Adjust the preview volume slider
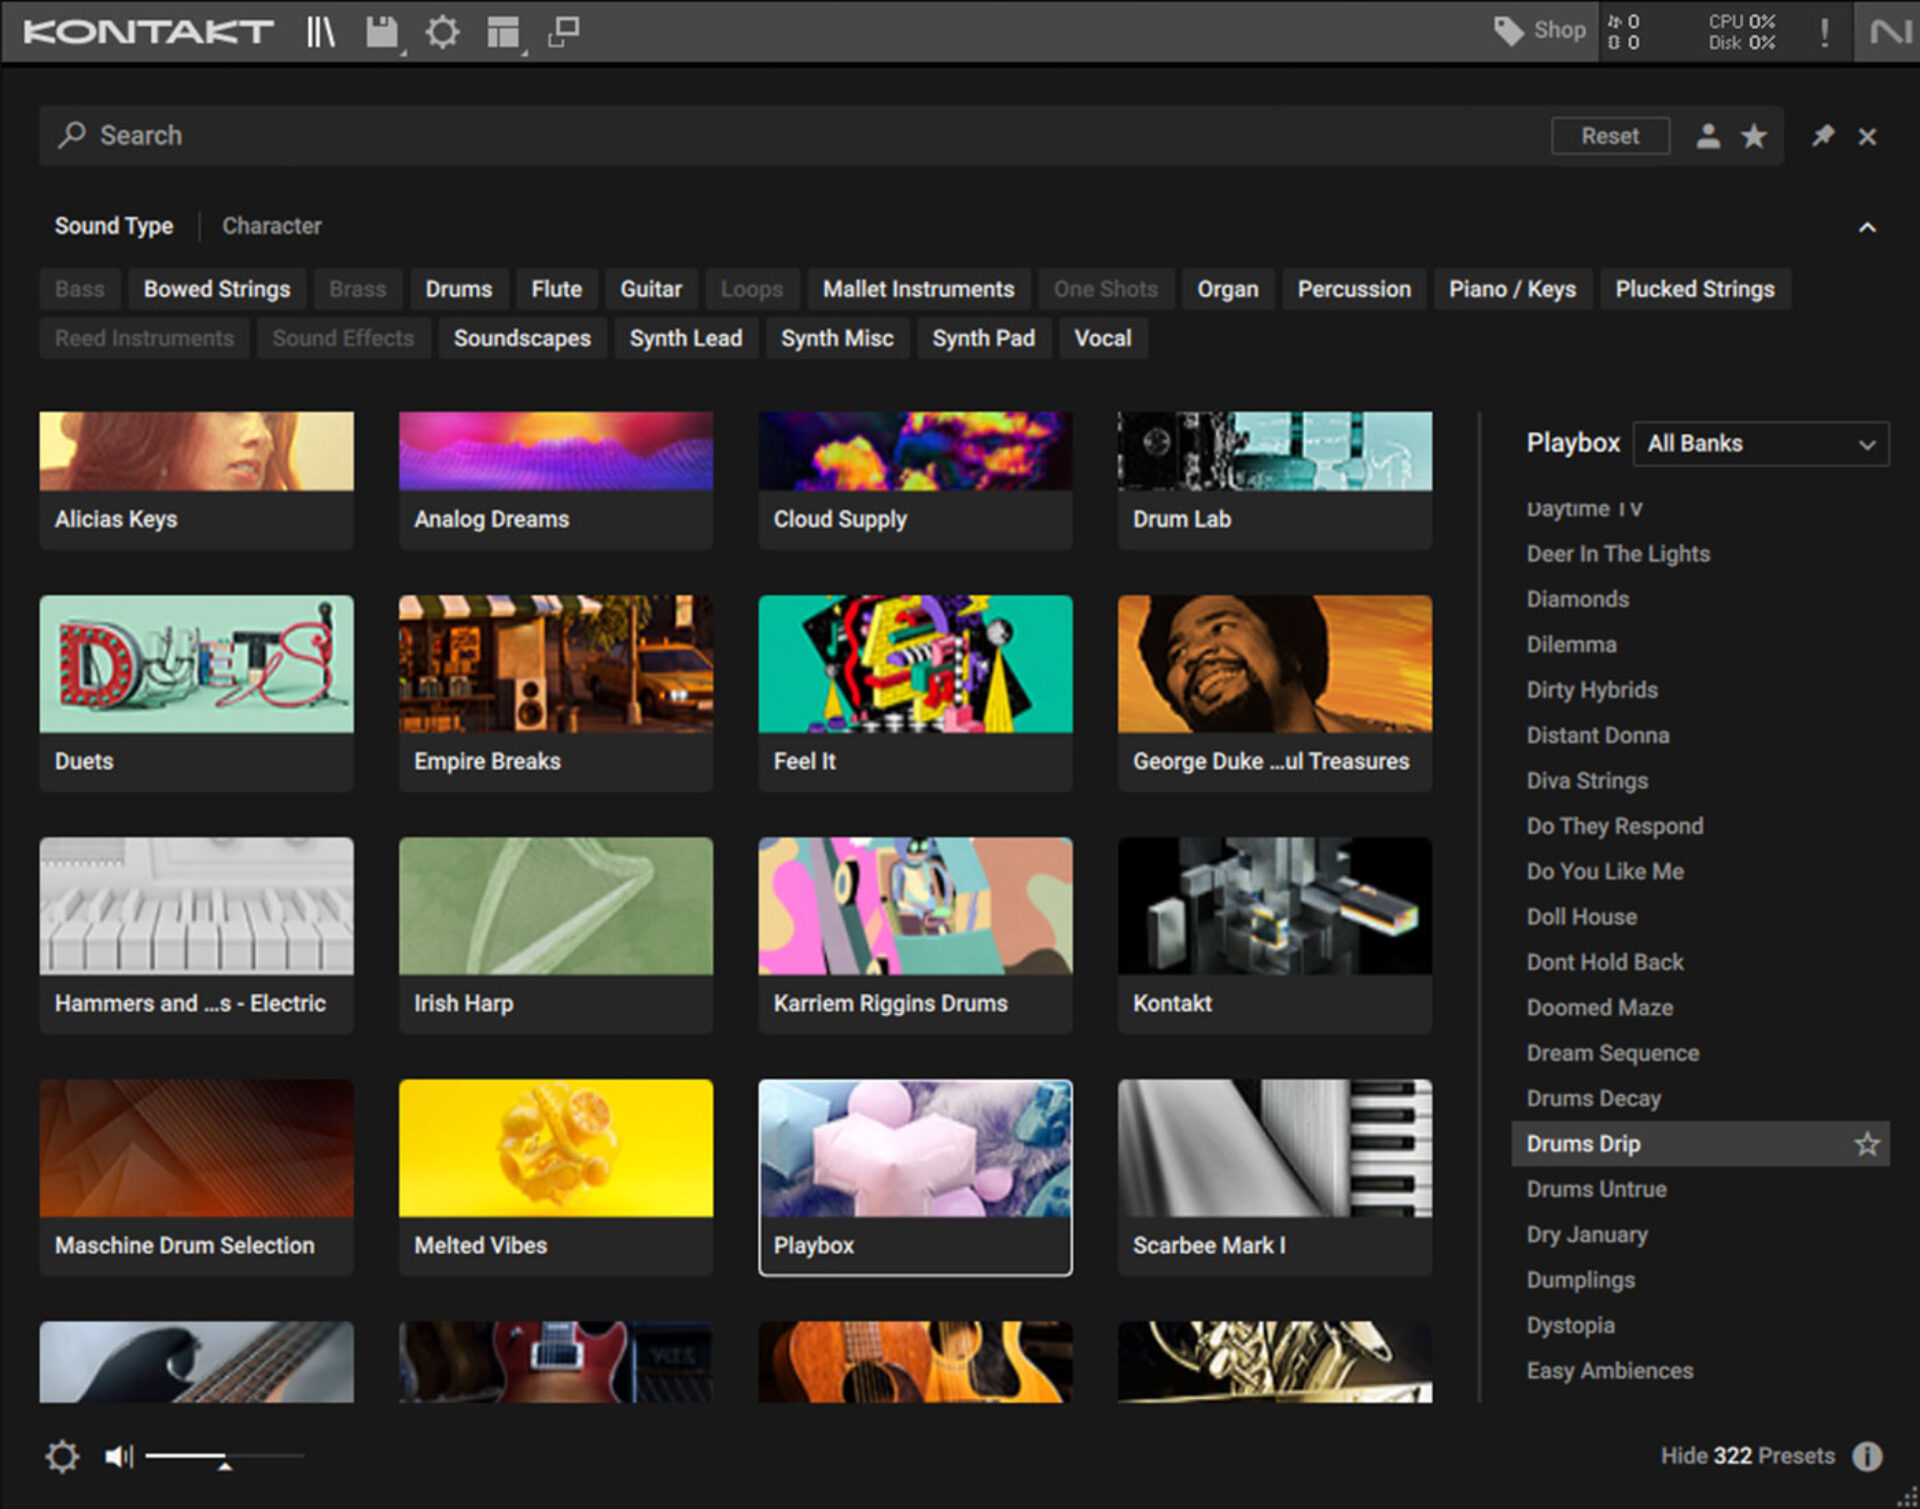The image size is (1920, 1509). pyautogui.click(x=224, y=1458)
